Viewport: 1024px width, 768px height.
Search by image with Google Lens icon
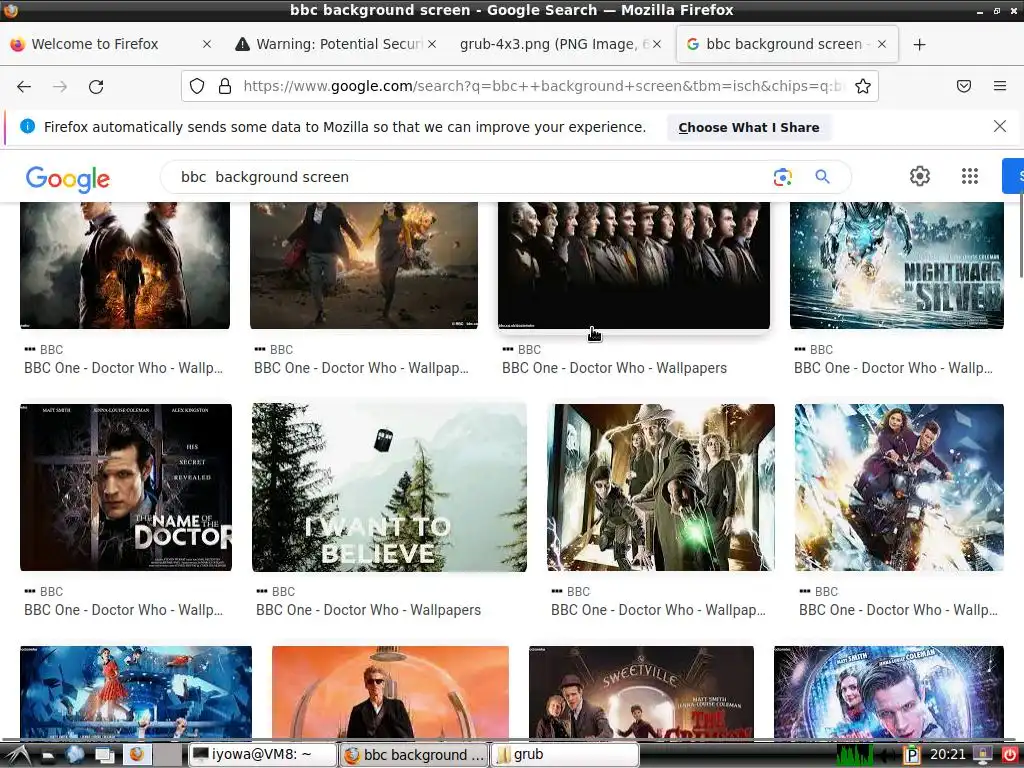[x=782, y=177]
